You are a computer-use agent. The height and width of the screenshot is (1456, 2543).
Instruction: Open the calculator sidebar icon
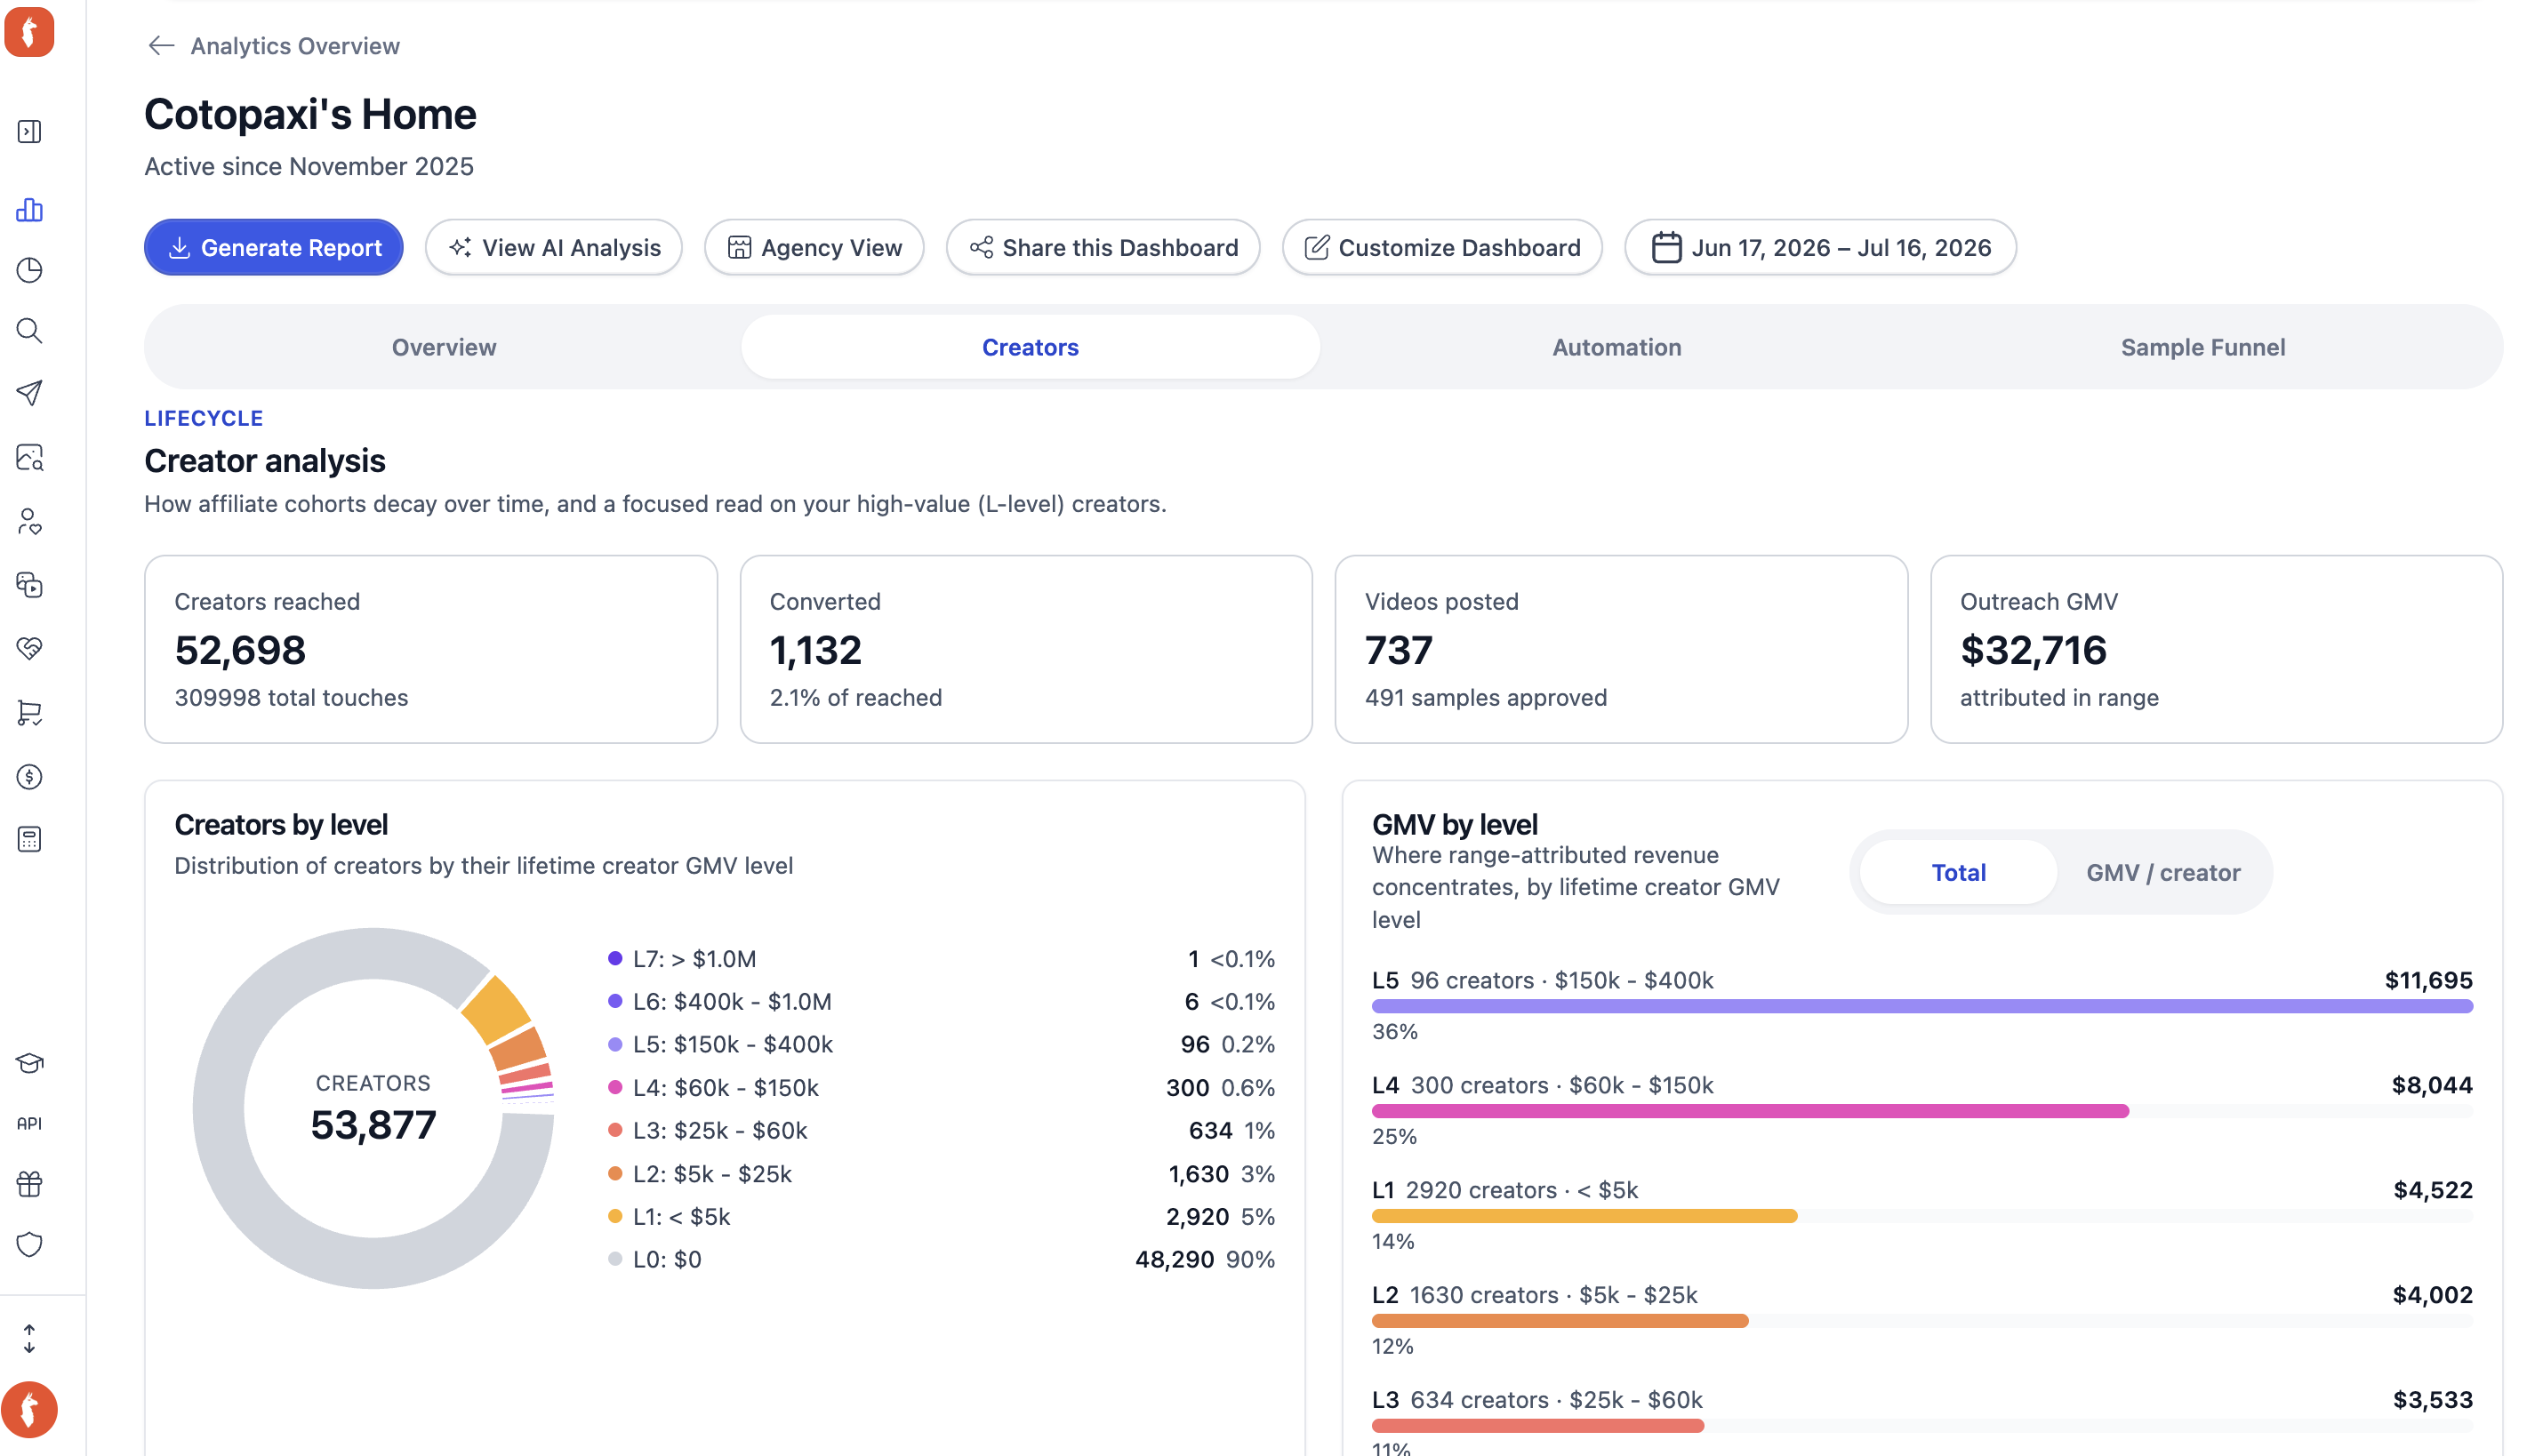pos(29,839)
